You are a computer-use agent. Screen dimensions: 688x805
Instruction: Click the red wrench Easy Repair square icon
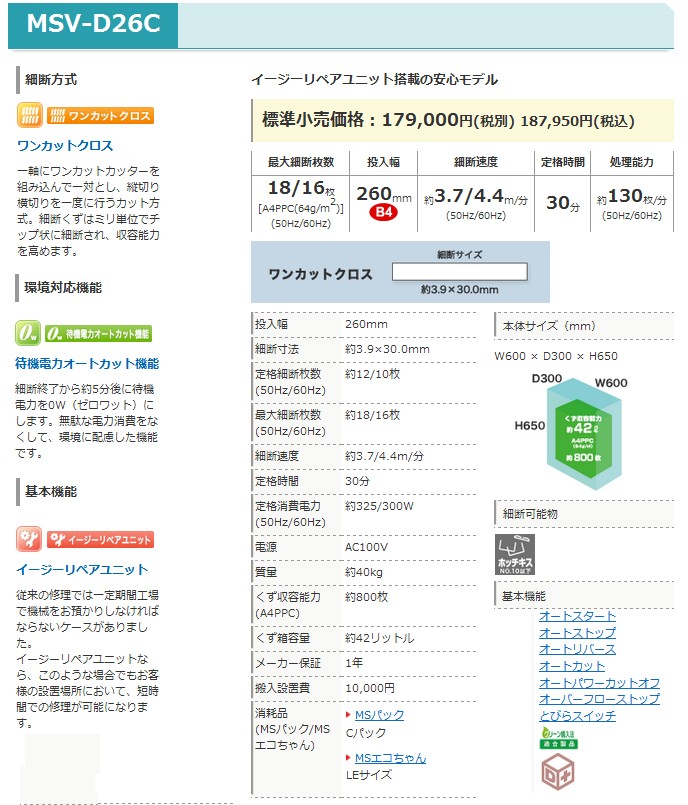[x=28, y=539]
